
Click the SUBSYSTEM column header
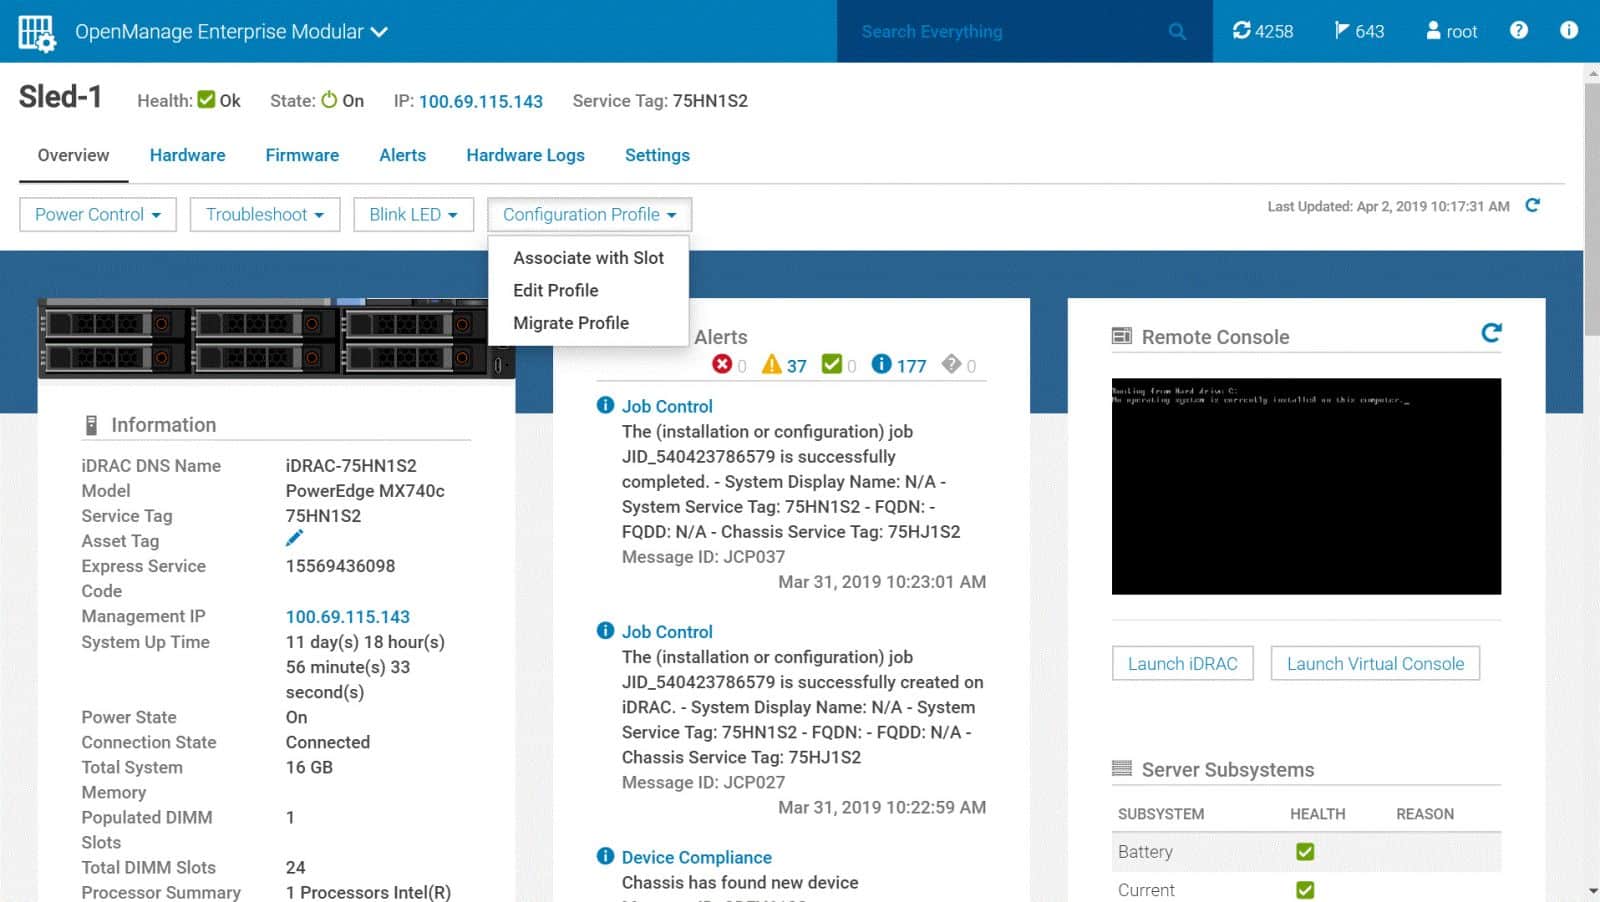[1160, 814]
